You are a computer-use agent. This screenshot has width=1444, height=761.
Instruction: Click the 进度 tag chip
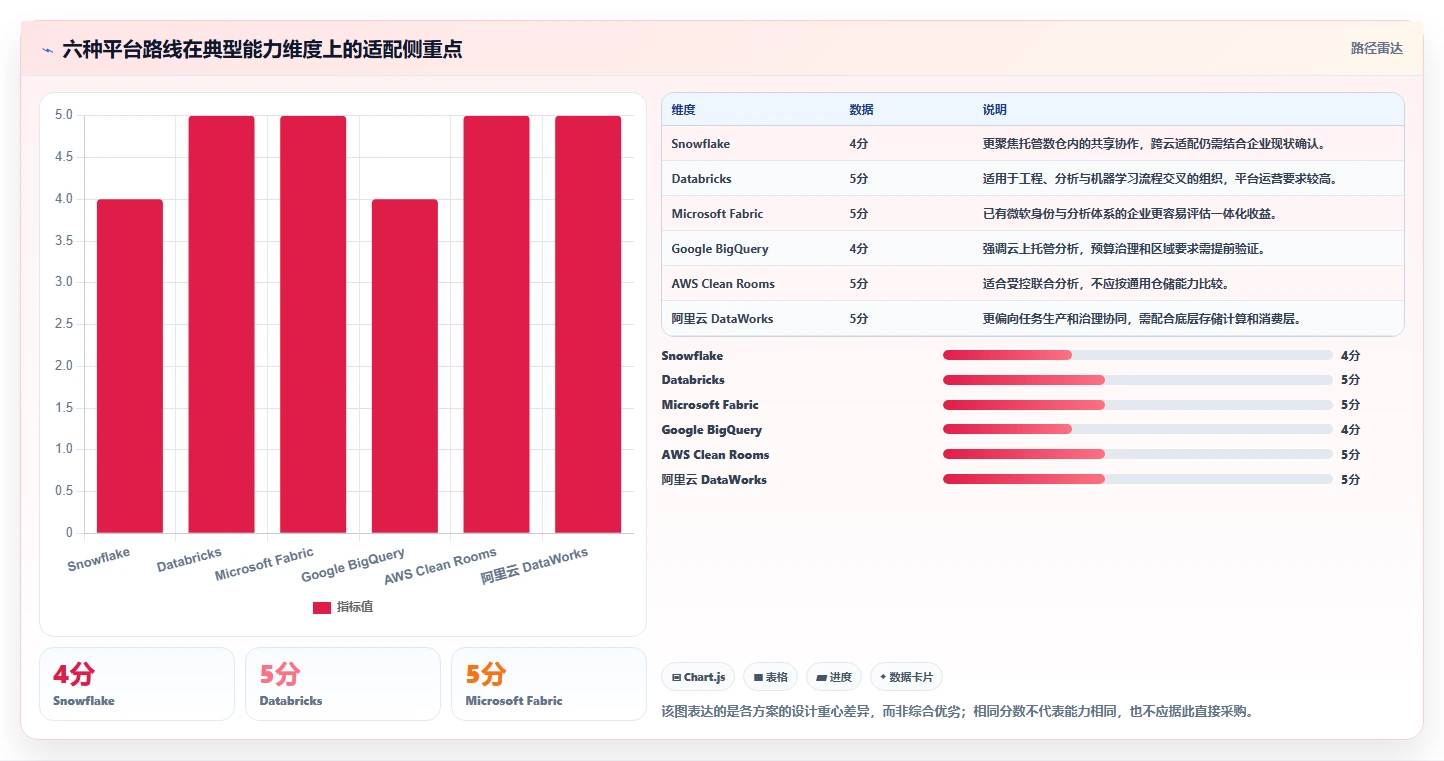pyautogui.click(x=834, y=677)
